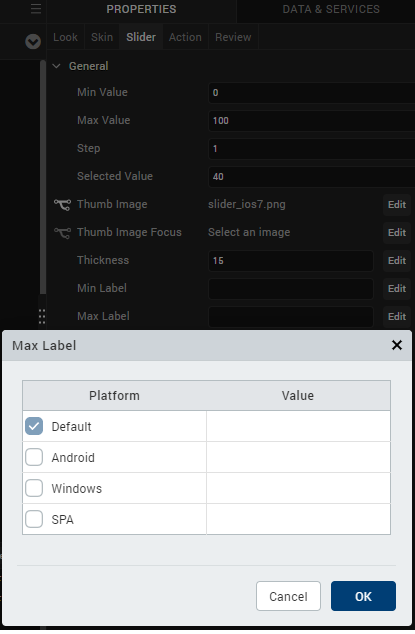Collapse the General section
415x634 pixels.
(x=57, y=66)
